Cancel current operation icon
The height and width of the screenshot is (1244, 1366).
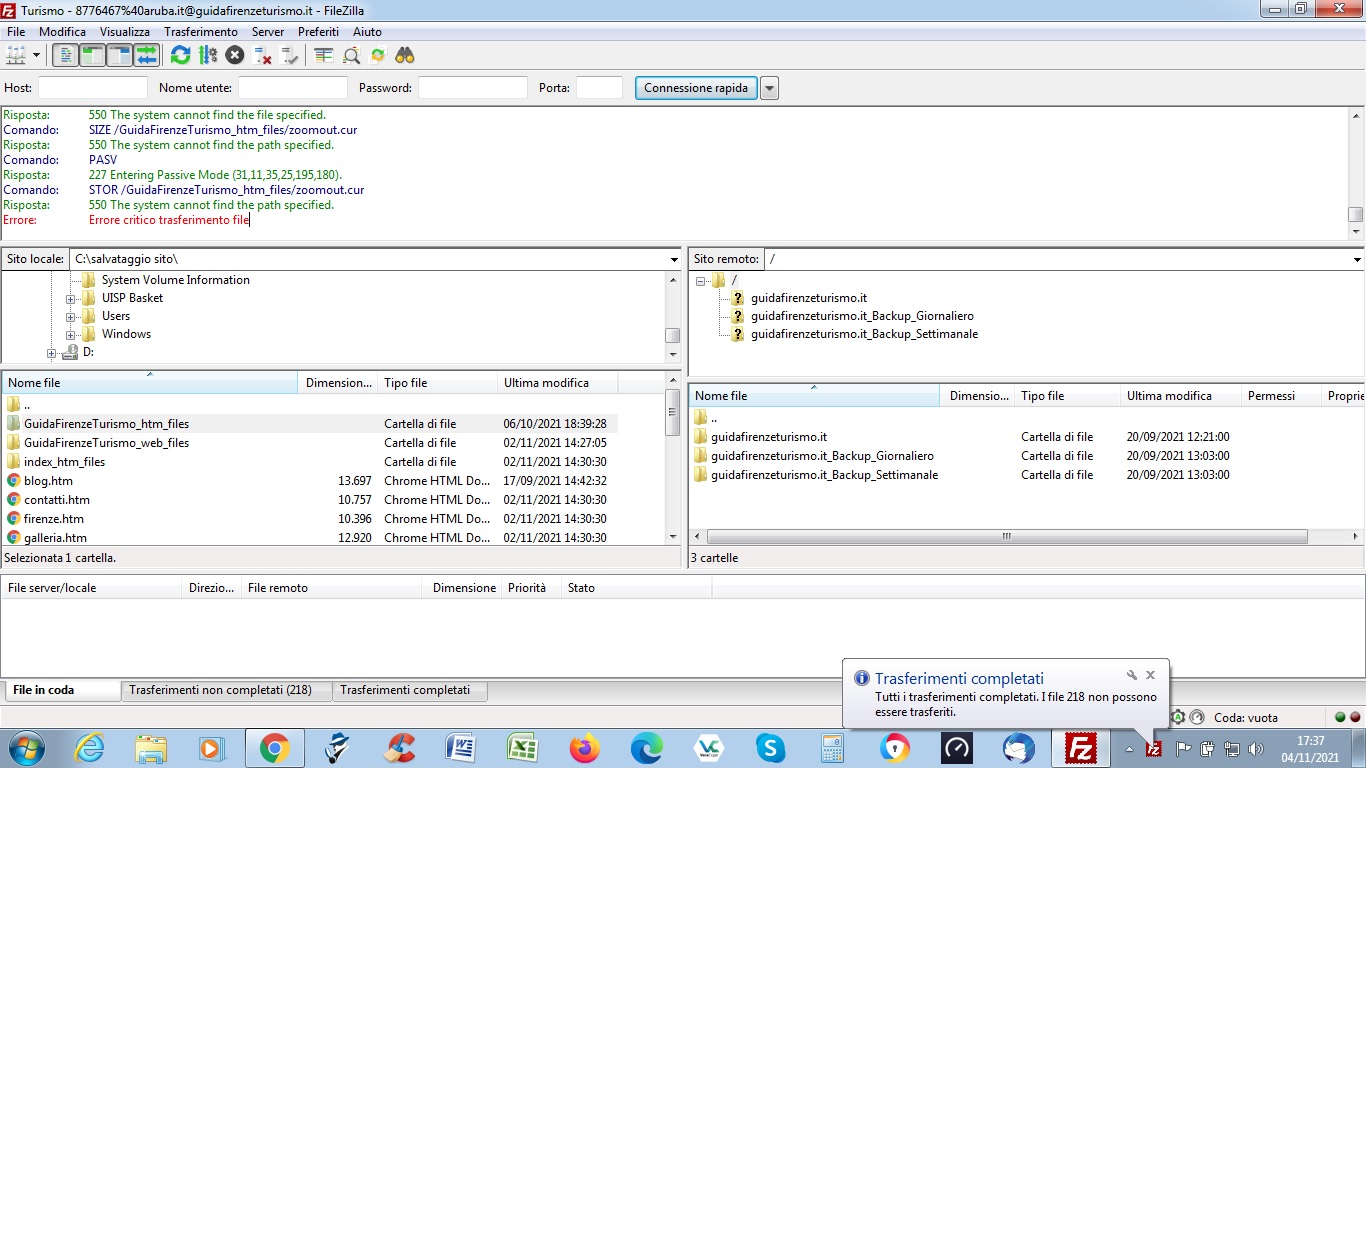click(235, 55)
